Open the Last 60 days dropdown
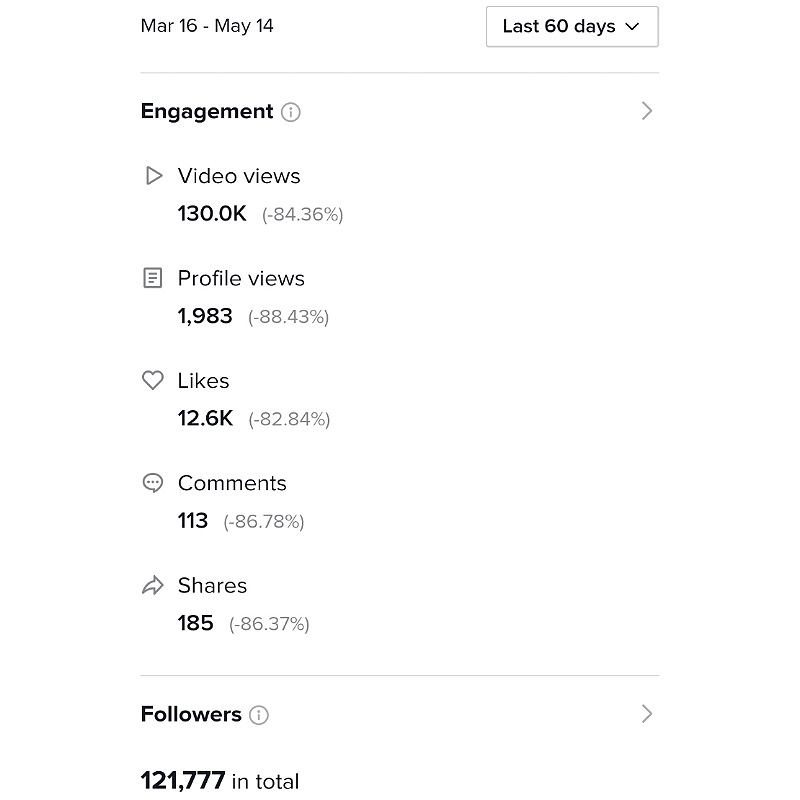800x800 pixels. (x=572, y=27)
